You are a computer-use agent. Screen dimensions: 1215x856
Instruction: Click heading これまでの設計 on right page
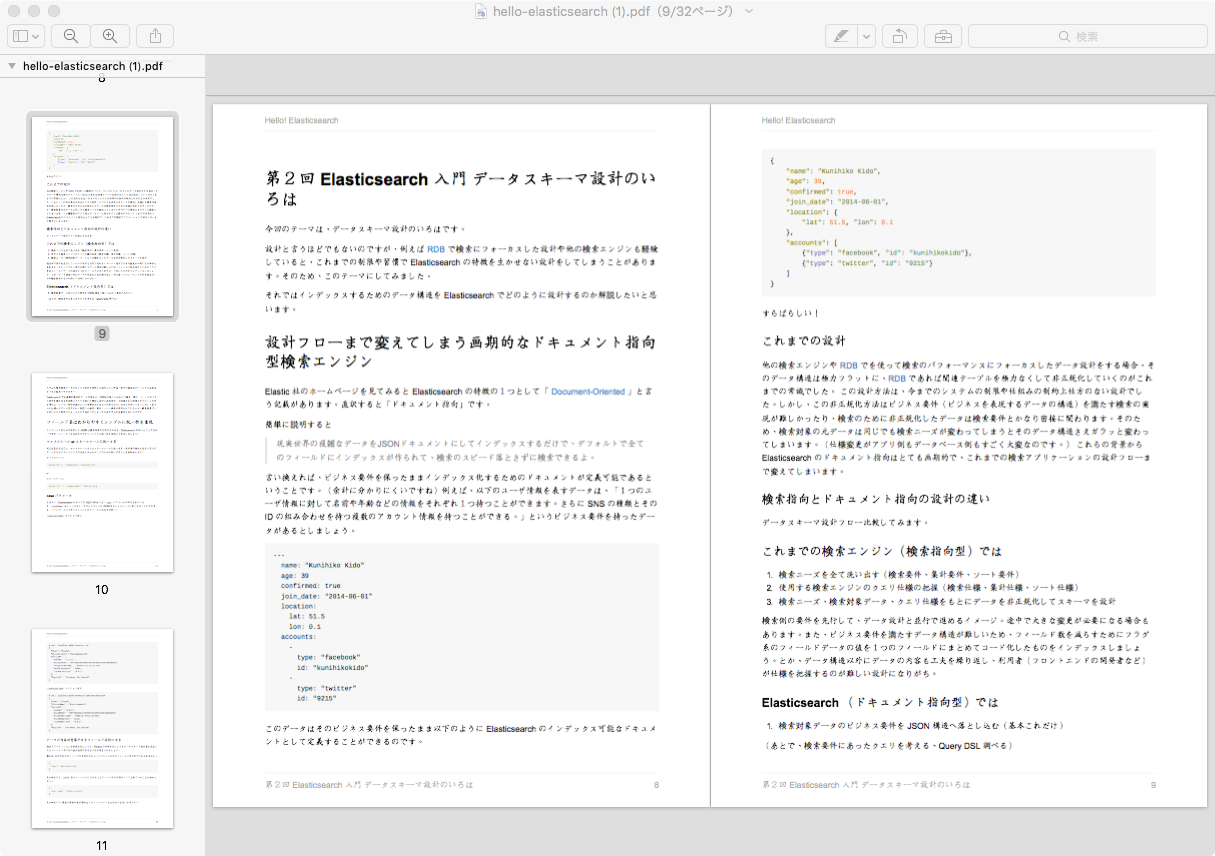803,340
